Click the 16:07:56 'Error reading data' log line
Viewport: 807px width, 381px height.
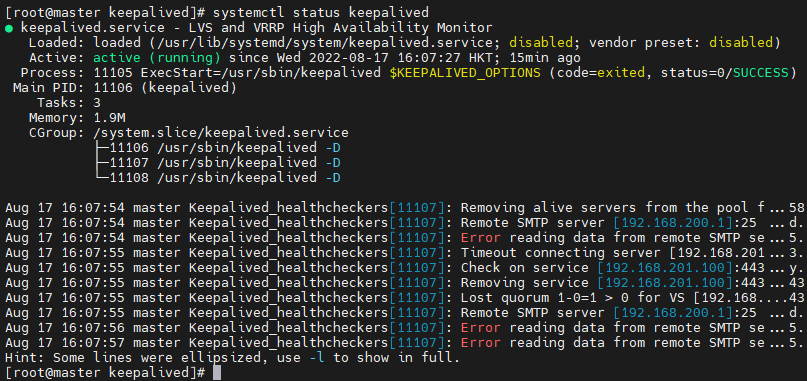[x=405, y=327]
